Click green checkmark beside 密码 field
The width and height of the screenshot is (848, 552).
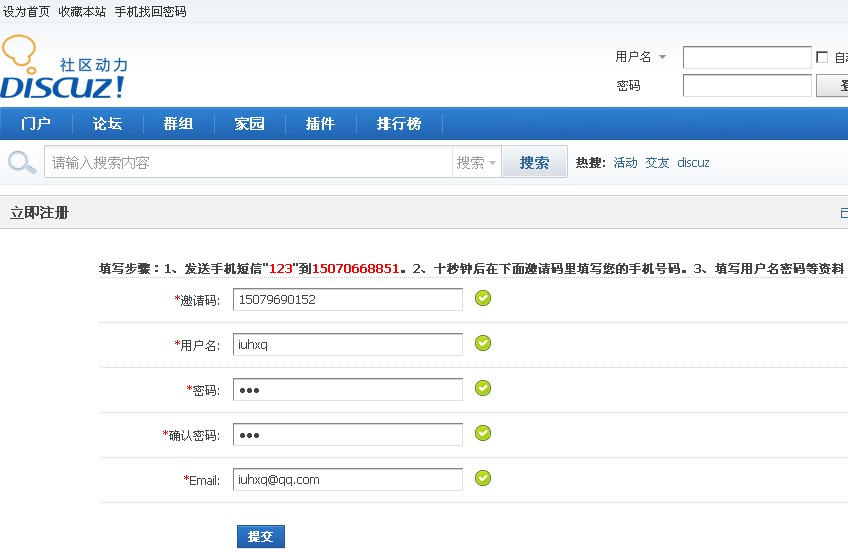[483, 388]
